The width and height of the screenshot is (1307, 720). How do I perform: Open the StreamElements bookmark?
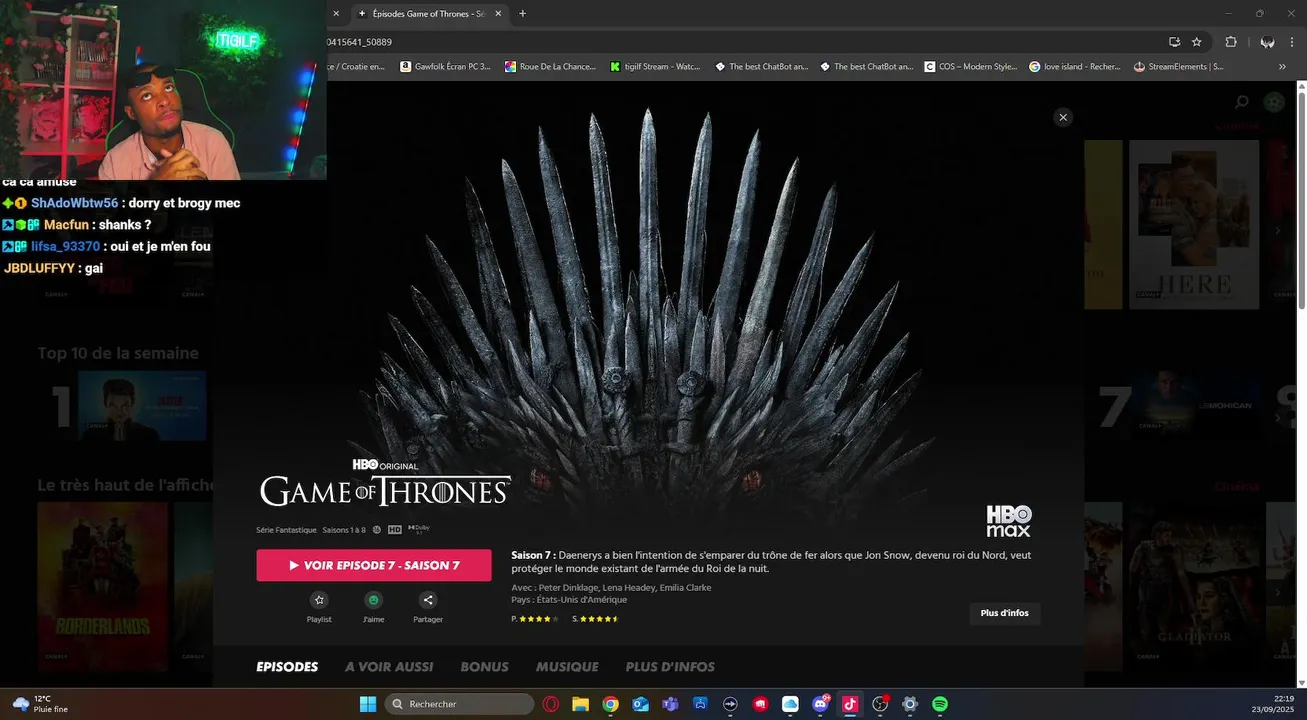(x=1178, y=67)
